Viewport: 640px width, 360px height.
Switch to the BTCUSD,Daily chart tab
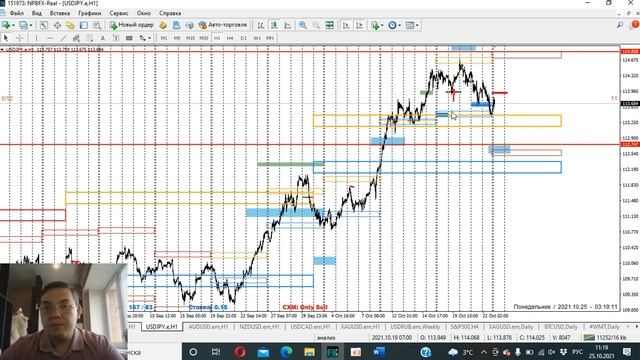pos(561,327)
